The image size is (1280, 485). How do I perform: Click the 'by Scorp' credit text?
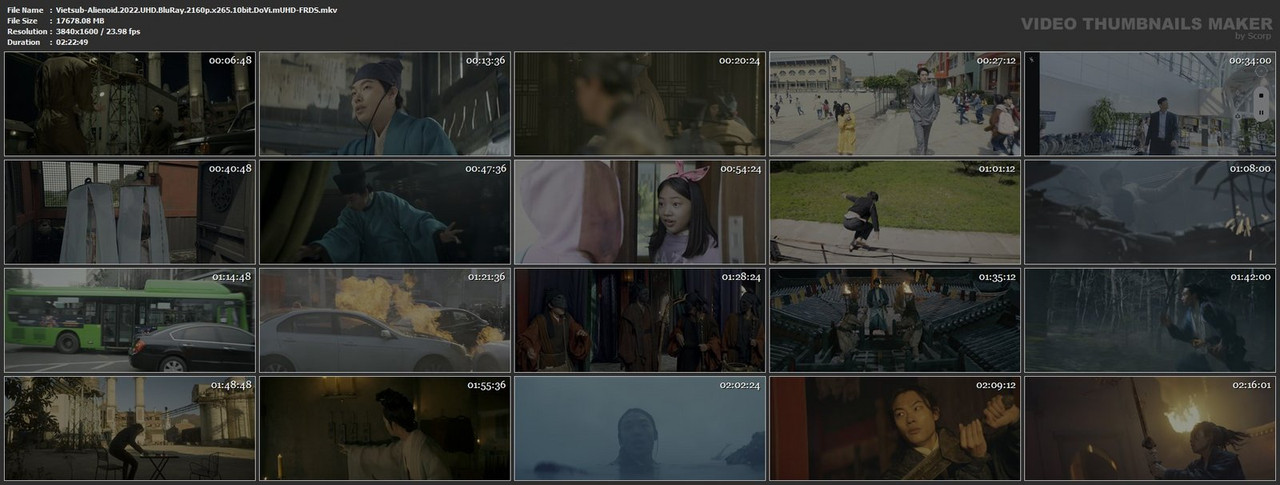coord(1253,36)
